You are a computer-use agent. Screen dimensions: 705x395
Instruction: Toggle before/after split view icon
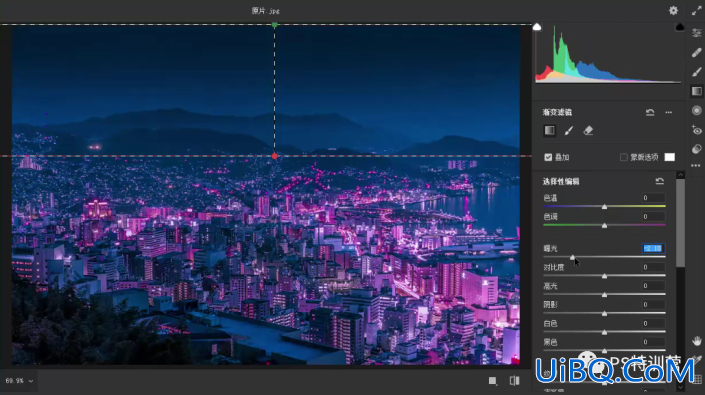(514, 381)
